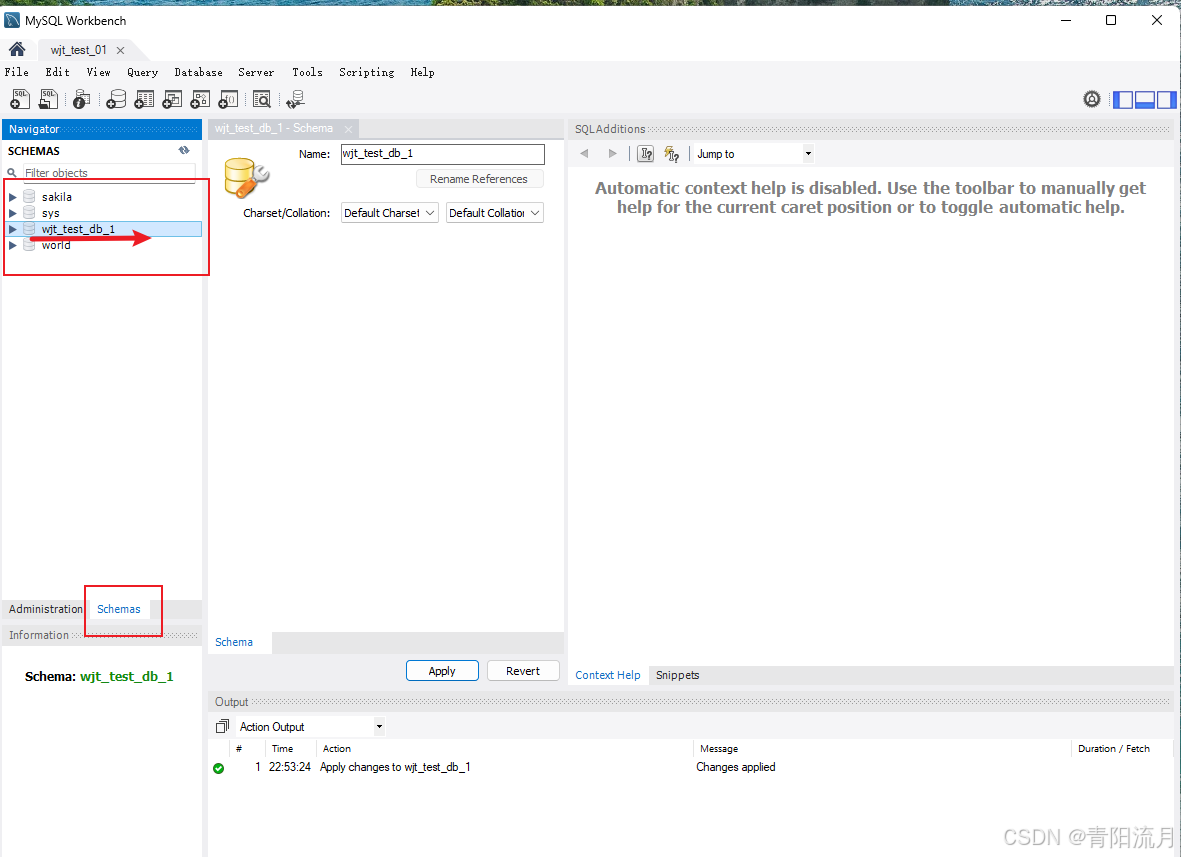Reconnect to DBMS toolbar icon

click(x=295, y=99)
